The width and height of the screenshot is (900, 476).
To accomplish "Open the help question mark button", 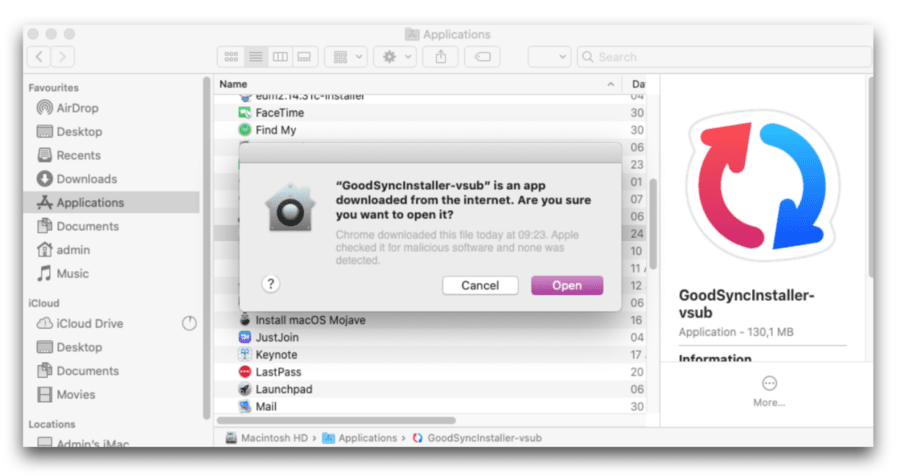I will coord(271,284).
